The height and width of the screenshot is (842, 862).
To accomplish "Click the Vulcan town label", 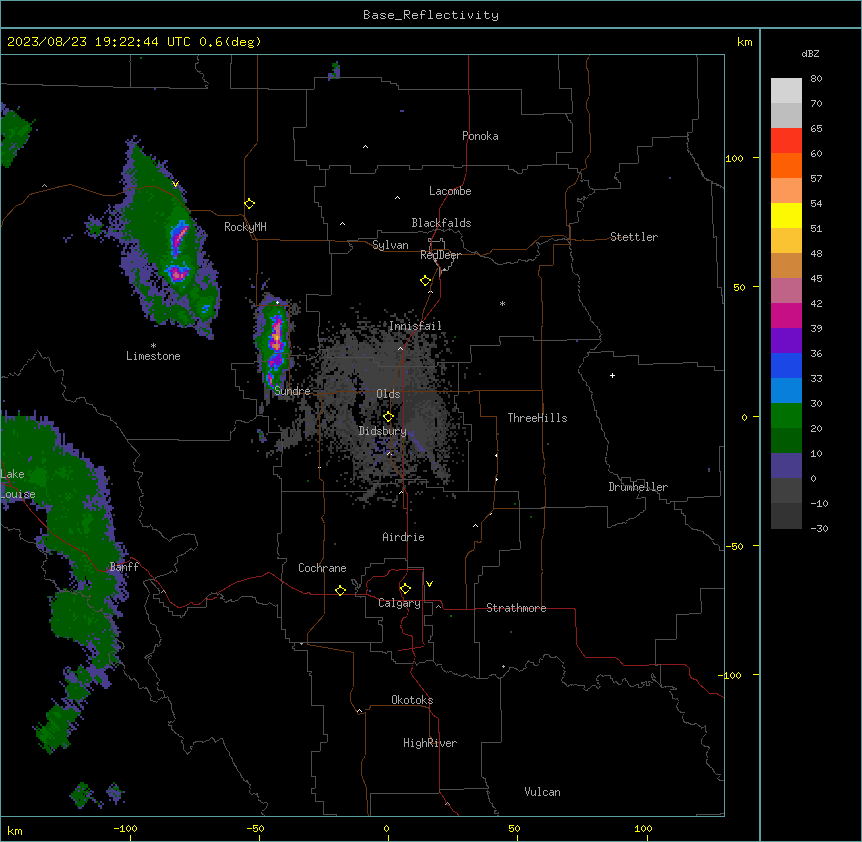I will [x=542, y=792].
